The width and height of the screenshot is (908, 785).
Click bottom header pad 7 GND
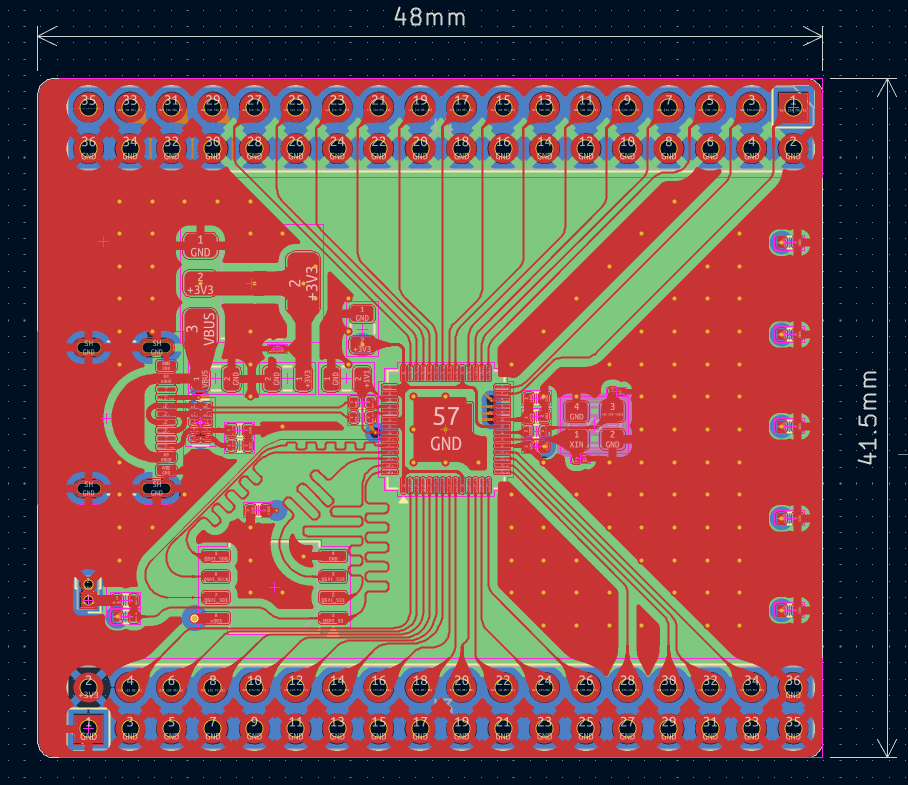point(213,728)
